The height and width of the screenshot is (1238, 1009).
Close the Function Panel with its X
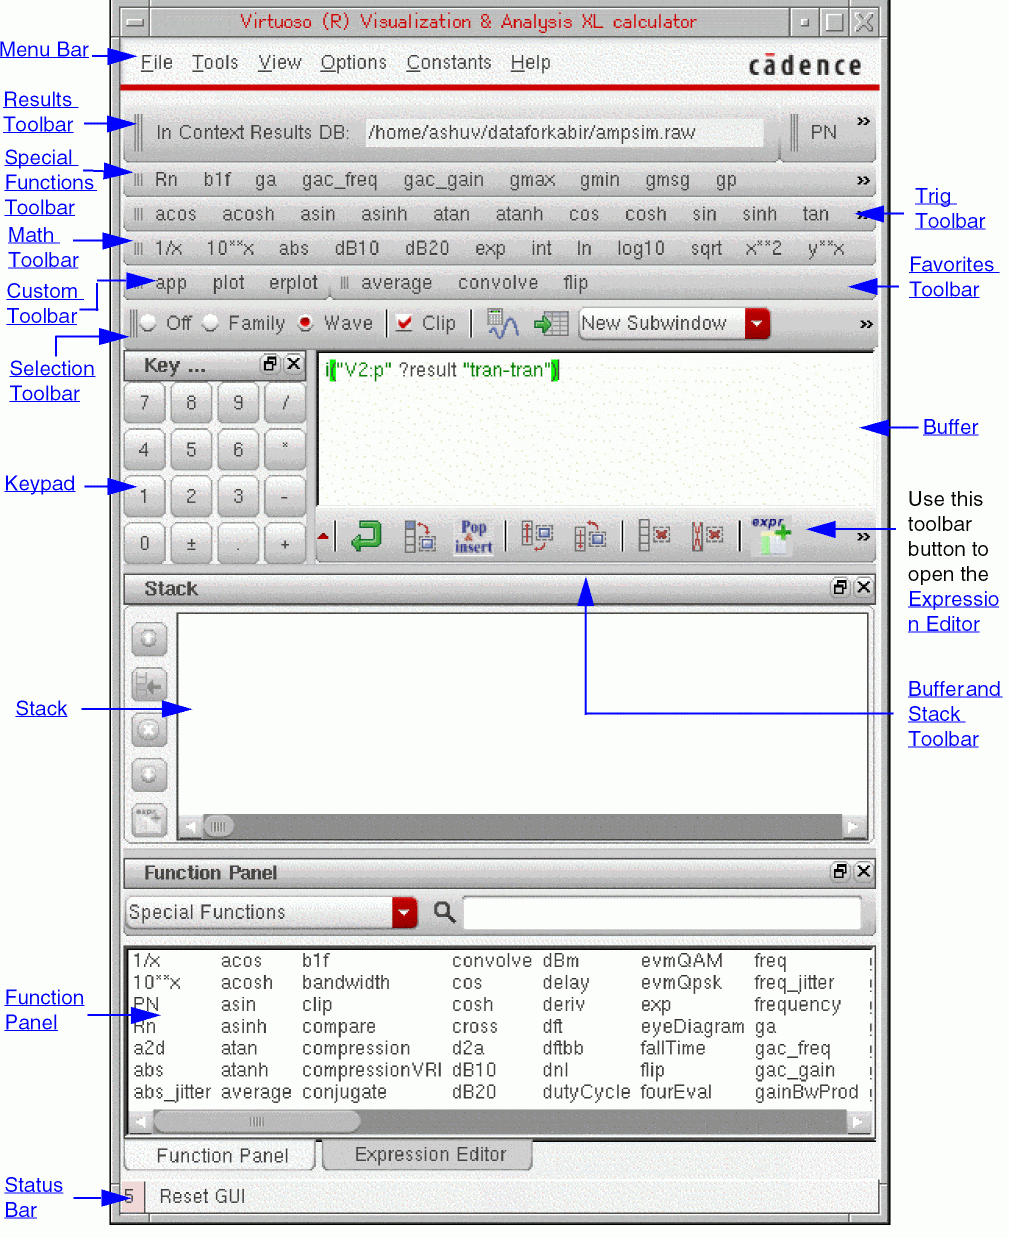(x=864, y=871)
